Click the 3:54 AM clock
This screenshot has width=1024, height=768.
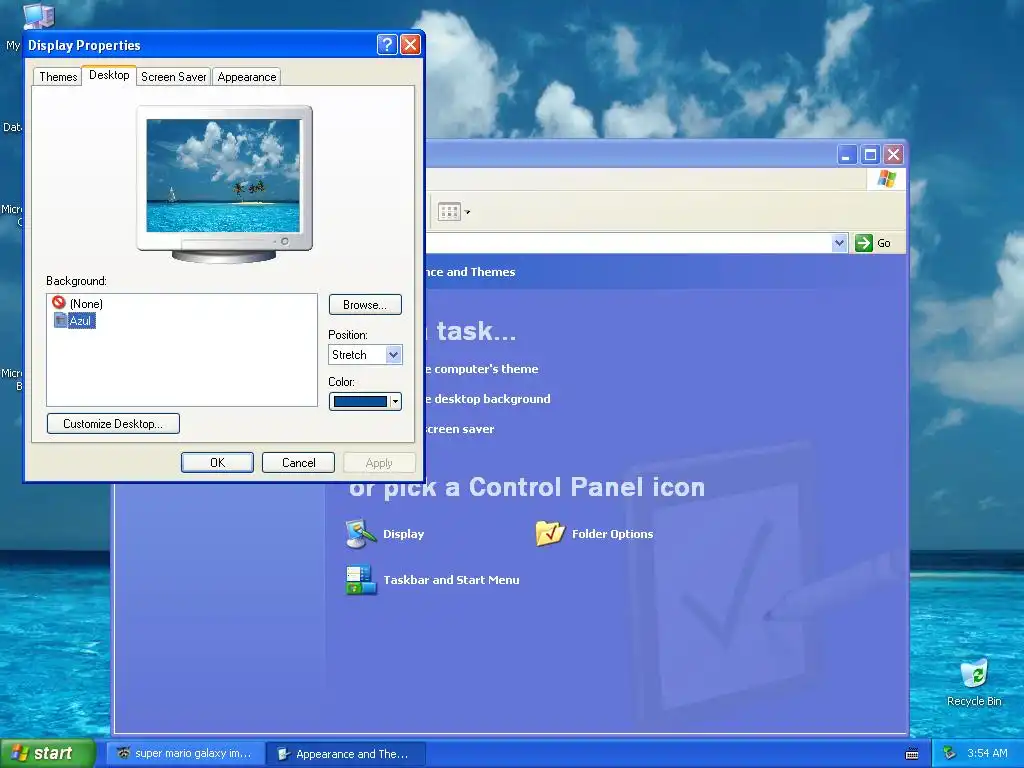(x=987, y=753)
